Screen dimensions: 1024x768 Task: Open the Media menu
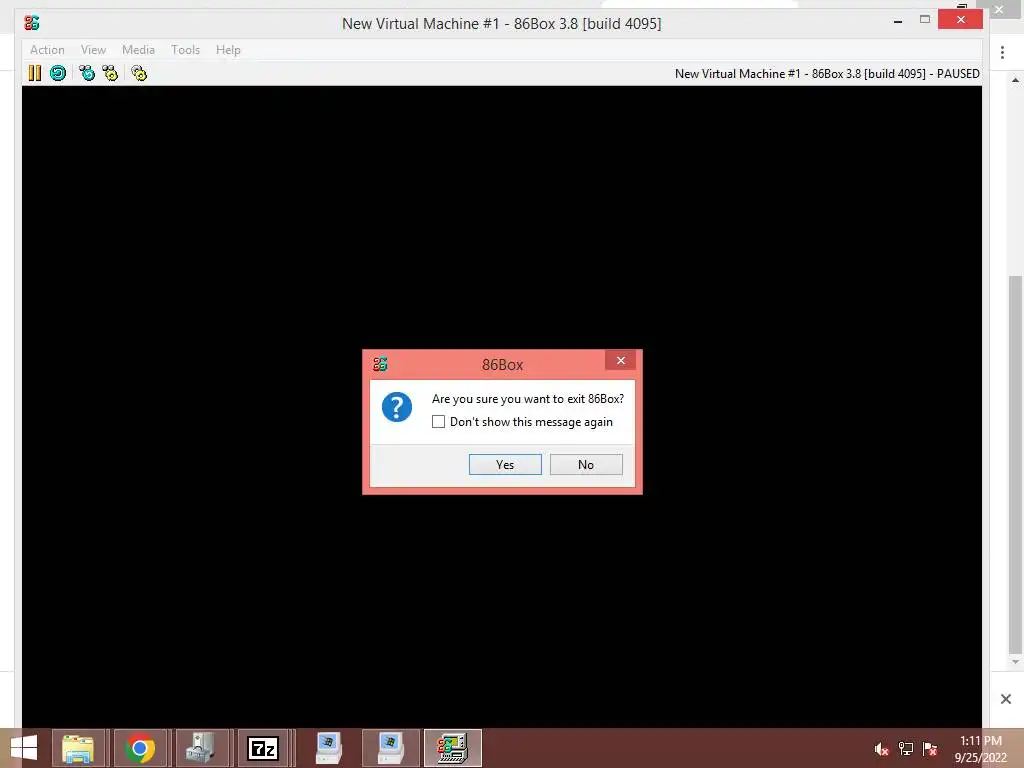click(x=138, y=50)
